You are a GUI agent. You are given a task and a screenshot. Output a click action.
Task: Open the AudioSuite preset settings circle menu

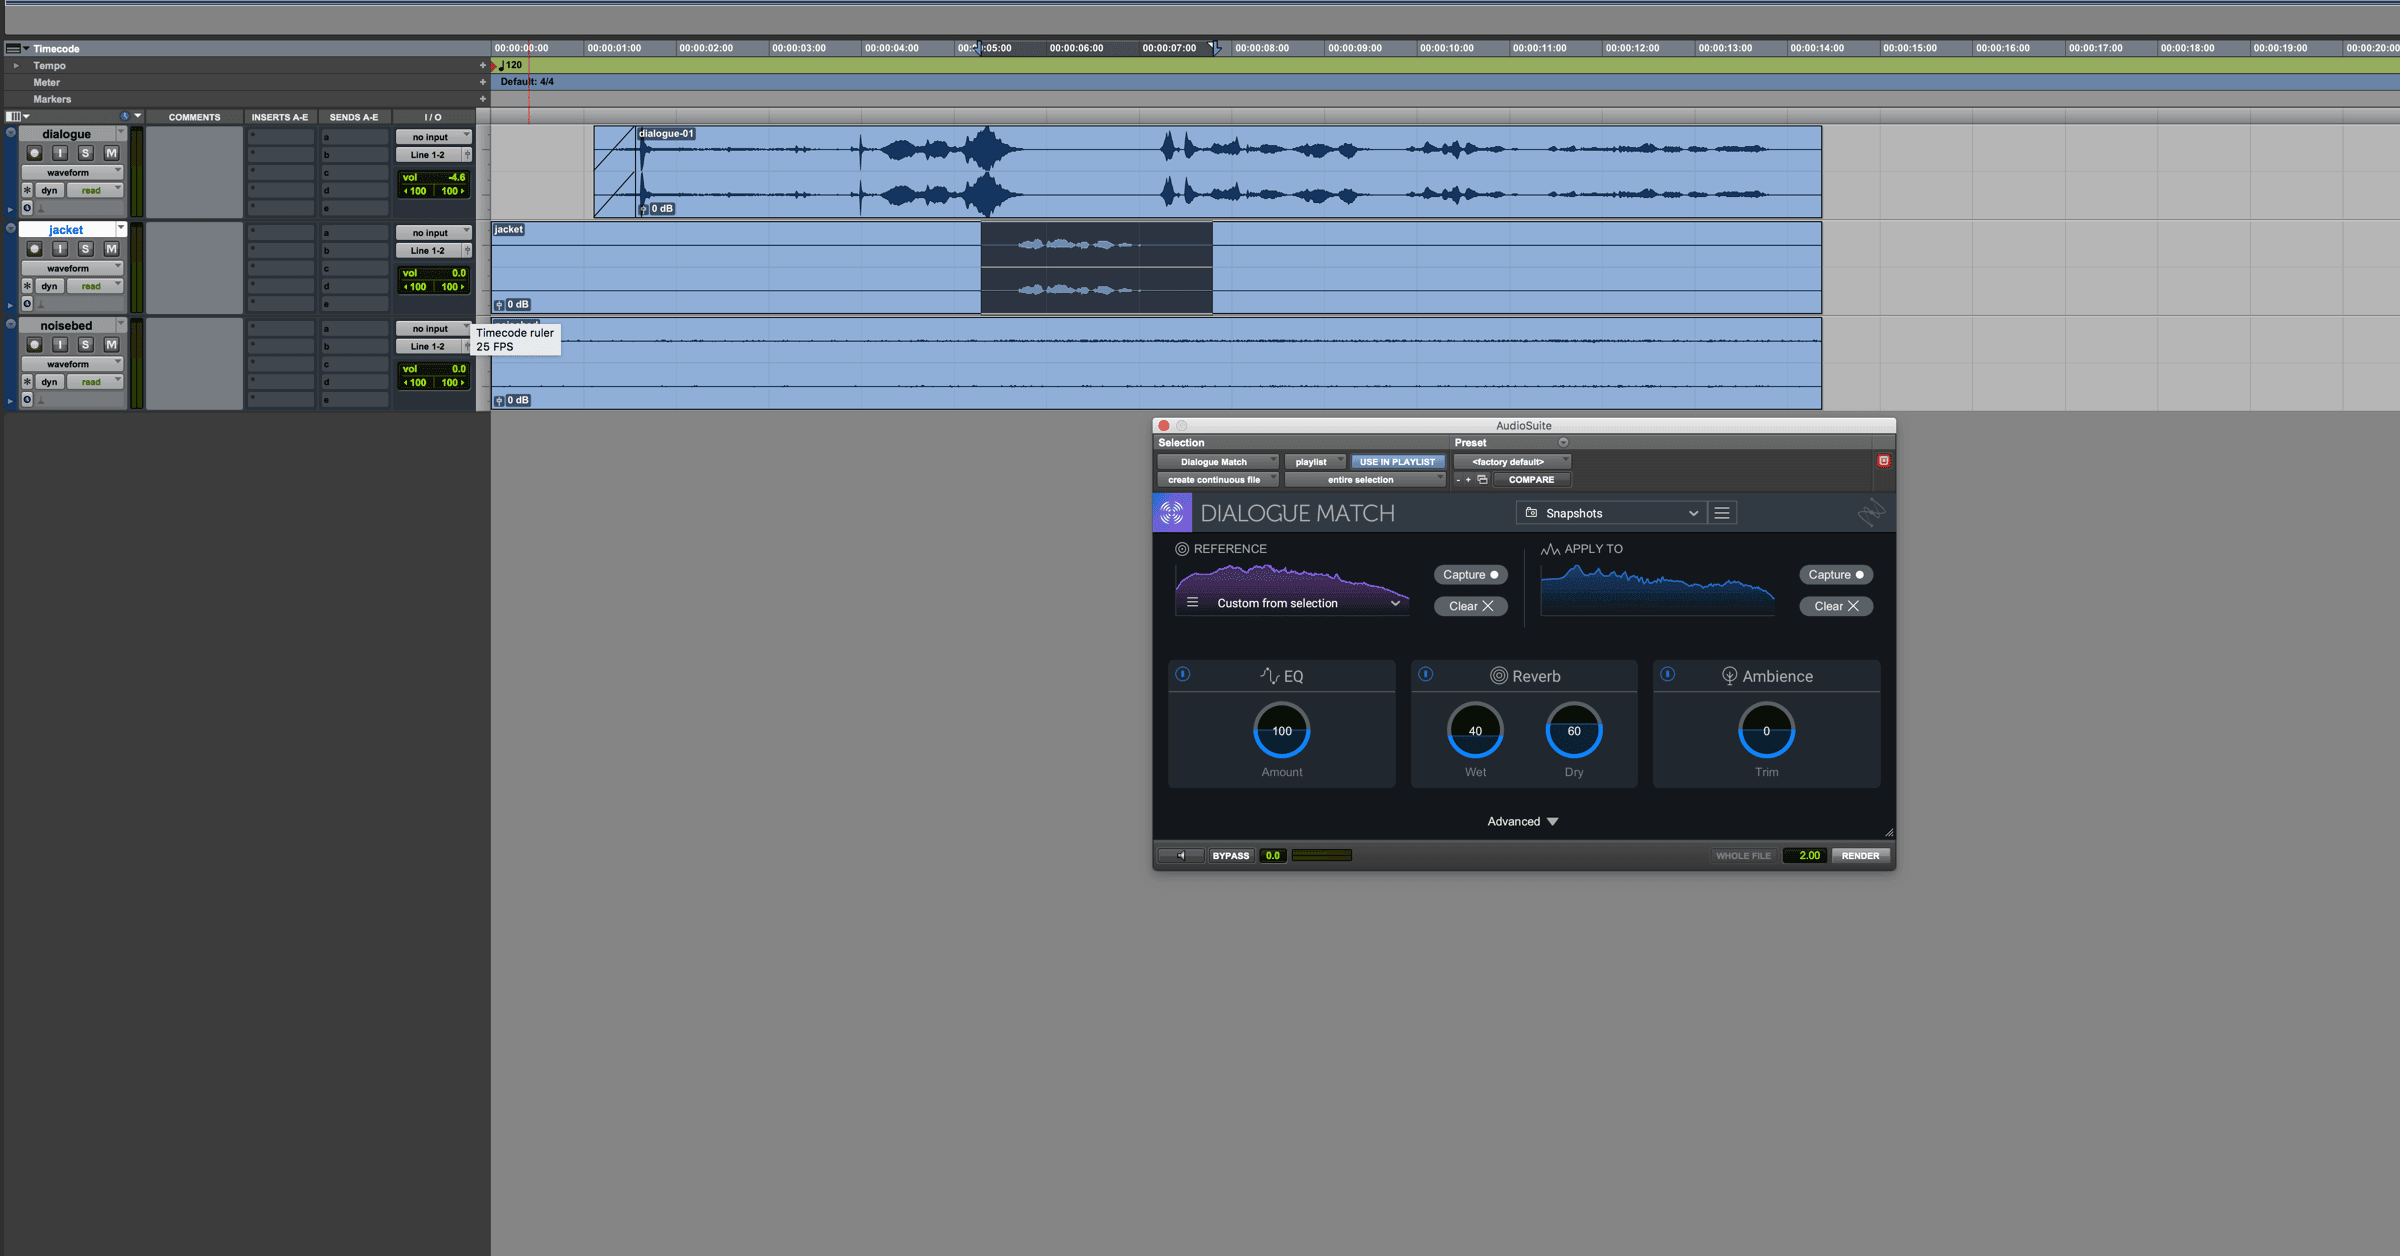1563,442
